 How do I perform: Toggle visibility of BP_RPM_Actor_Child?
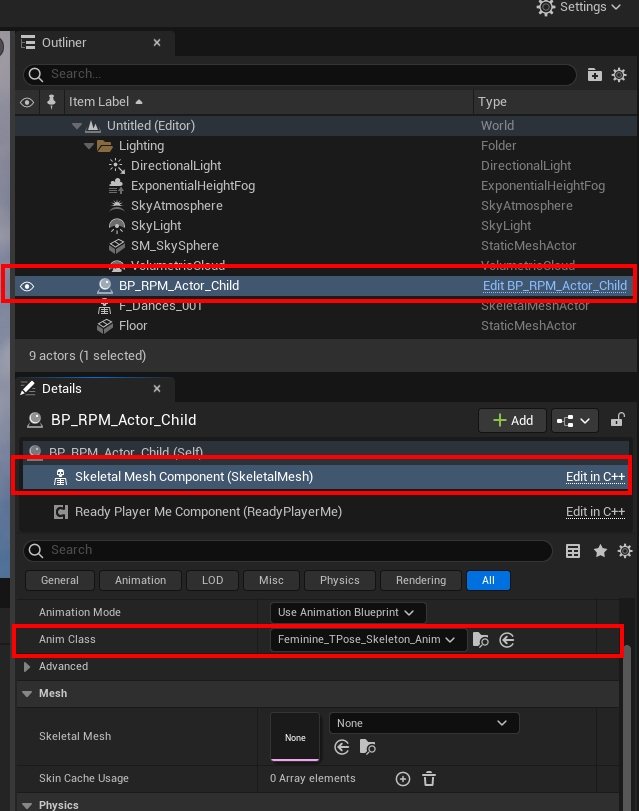tap(27, 286)
